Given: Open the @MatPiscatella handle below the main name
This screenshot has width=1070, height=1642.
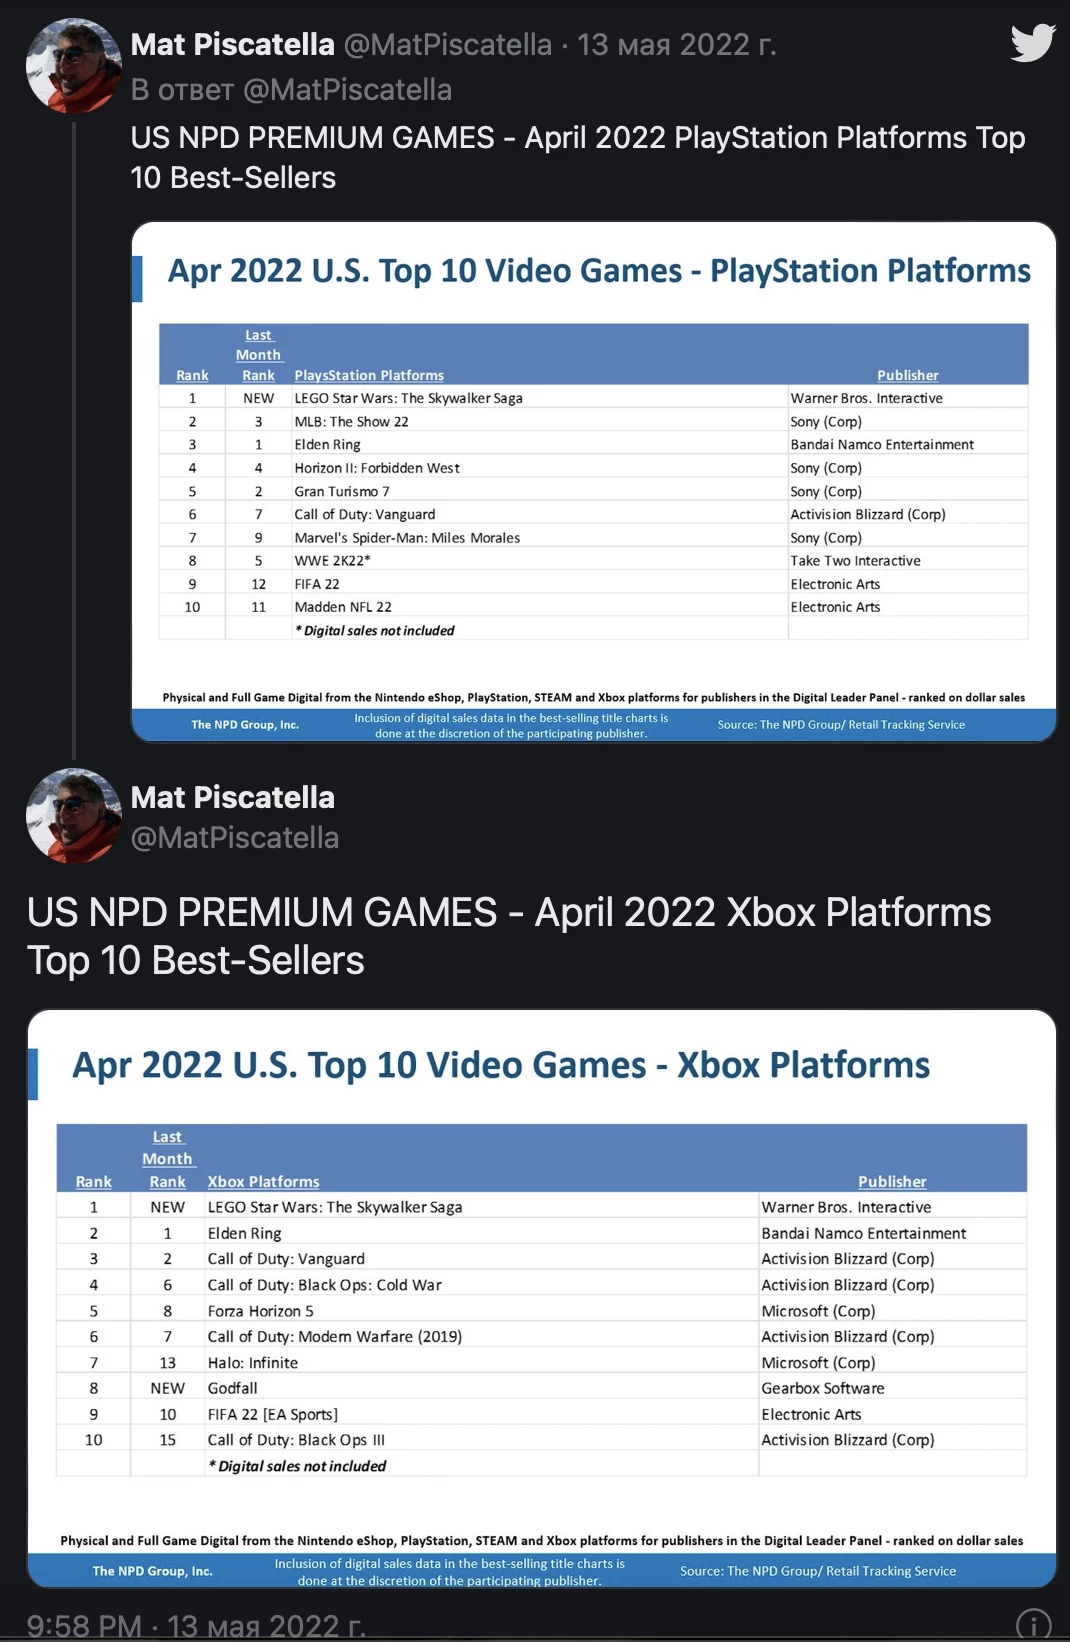Looking at the screenshot, I should point(235,838).
